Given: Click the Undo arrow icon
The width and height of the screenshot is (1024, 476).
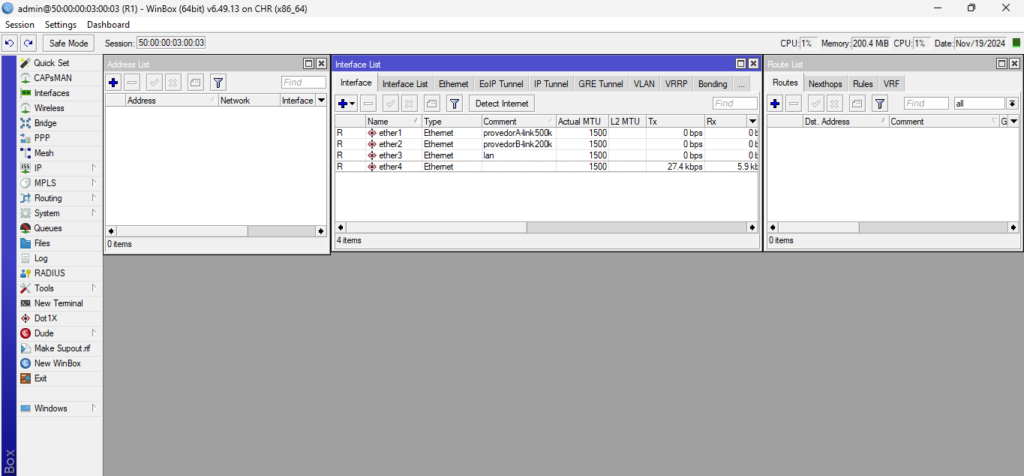Looking at the screenshot, I should pos(9,43).
